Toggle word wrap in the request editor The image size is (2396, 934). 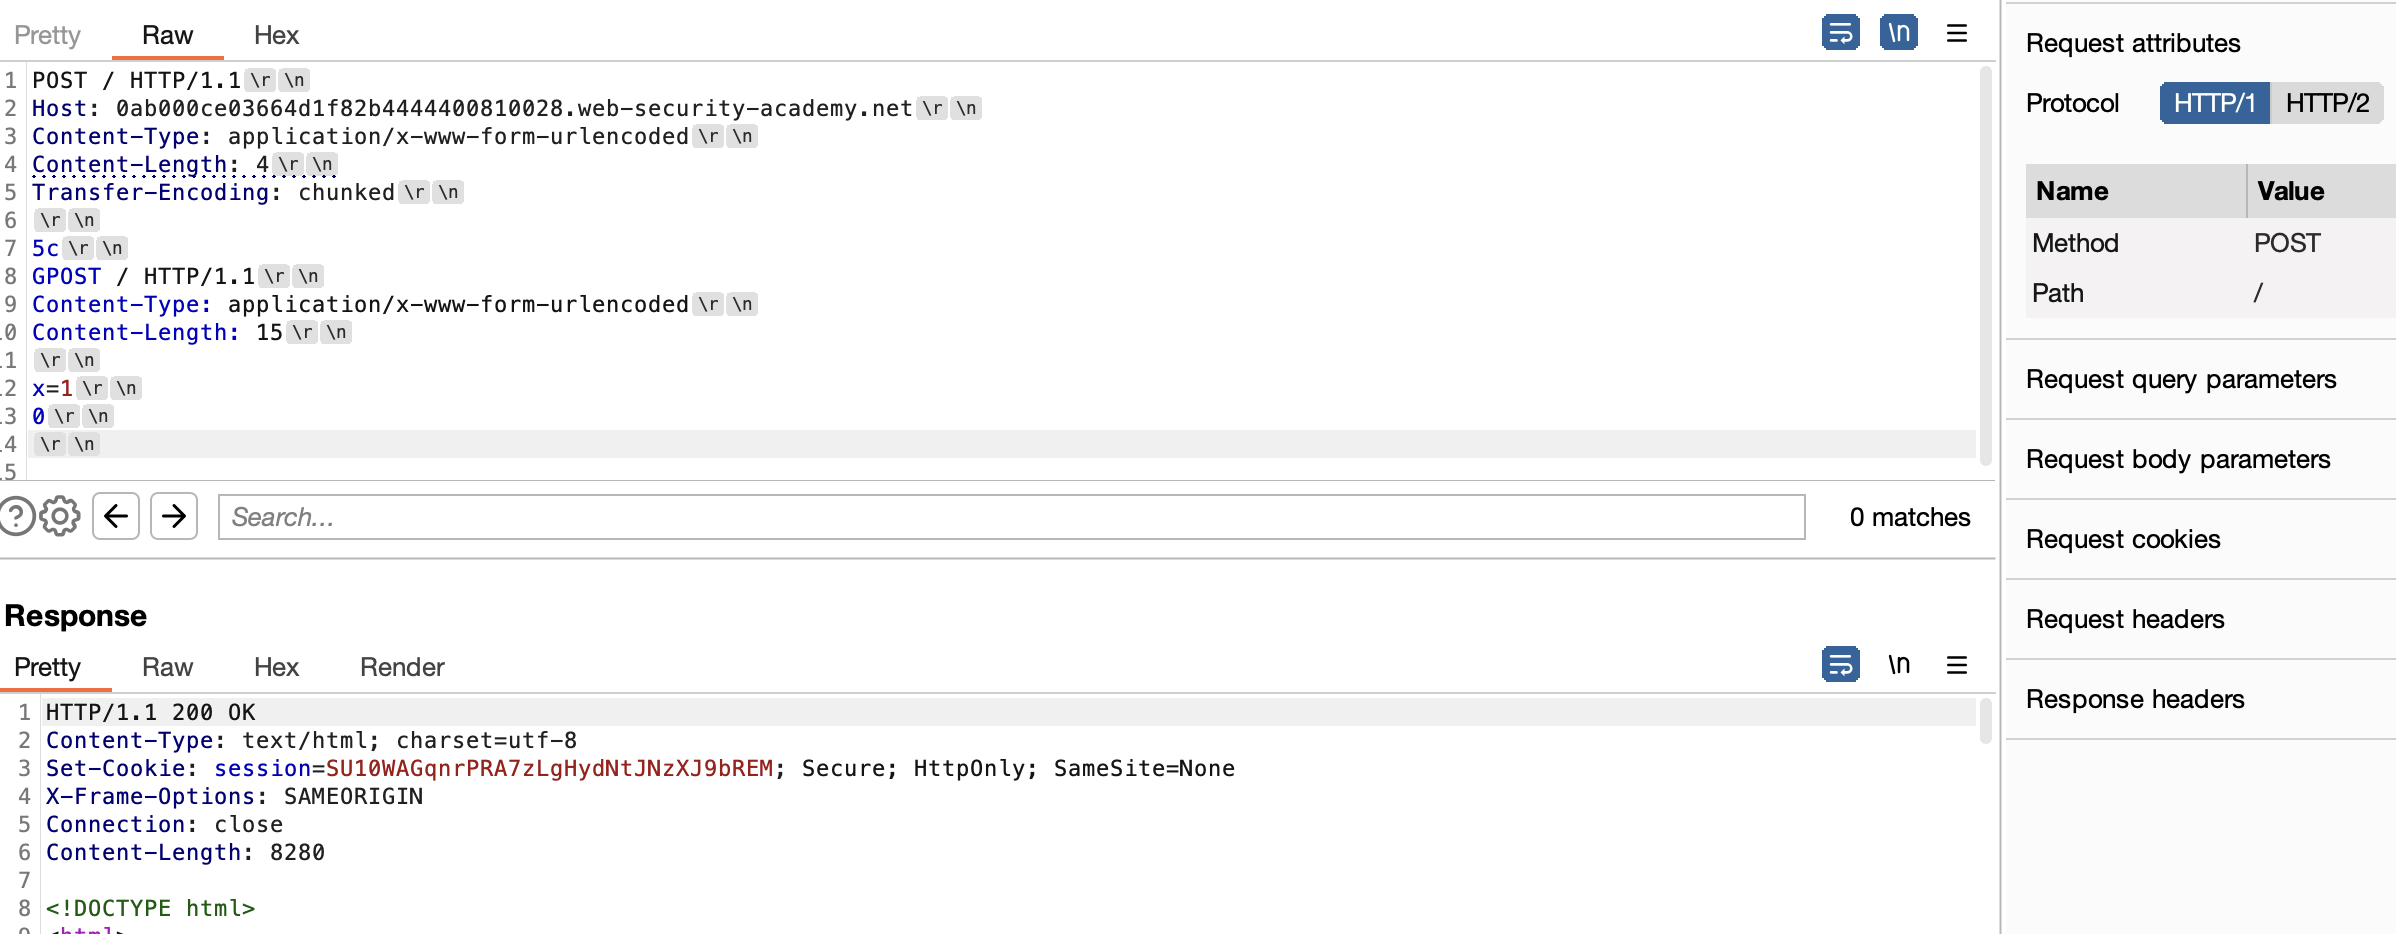(x=1840, y=33)
